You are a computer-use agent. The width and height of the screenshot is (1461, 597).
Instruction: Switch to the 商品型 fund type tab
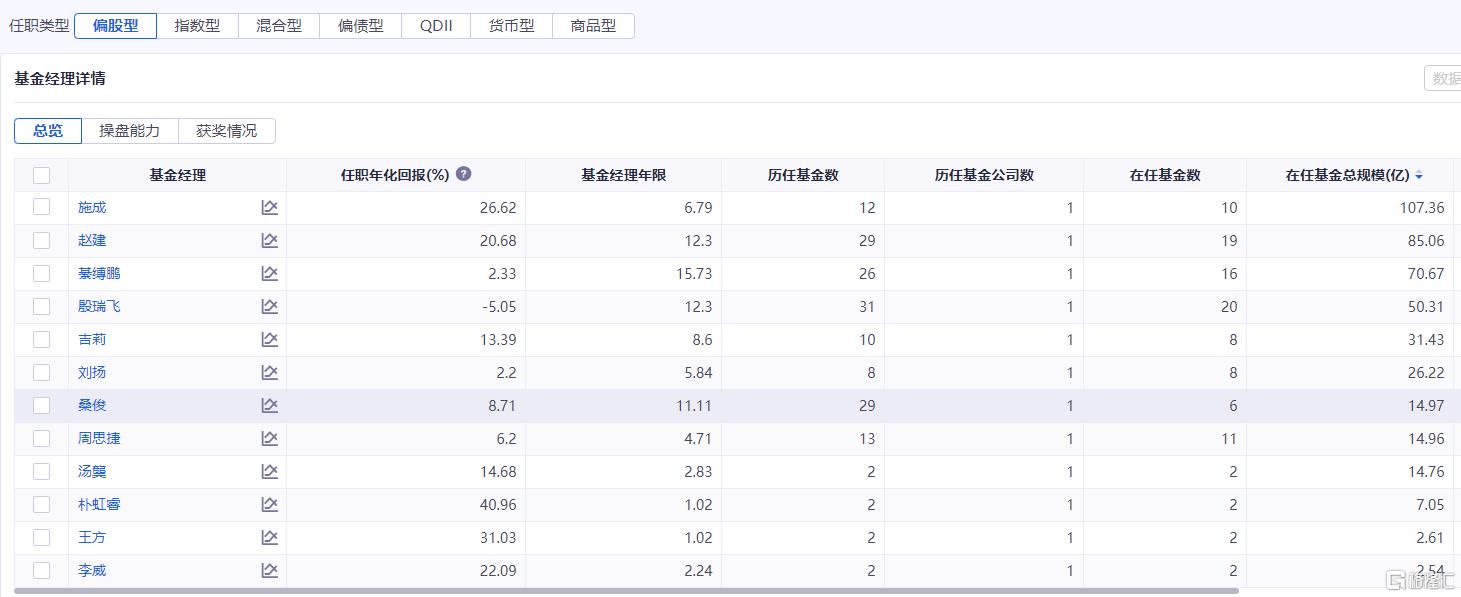tap(594, 26)
